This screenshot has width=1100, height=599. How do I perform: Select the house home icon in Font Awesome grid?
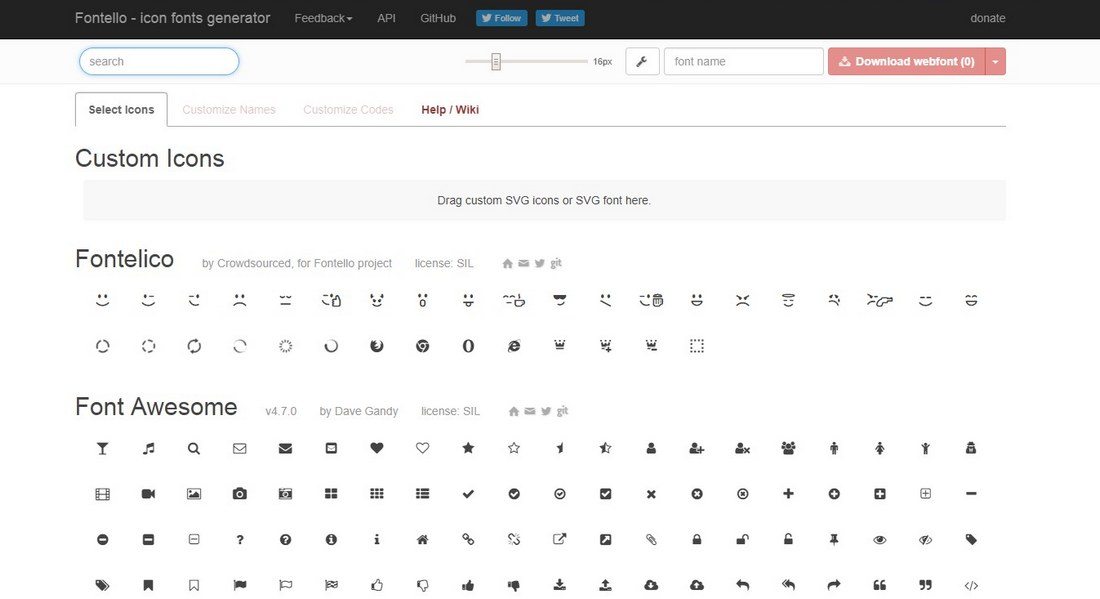[x=422, y=539]
